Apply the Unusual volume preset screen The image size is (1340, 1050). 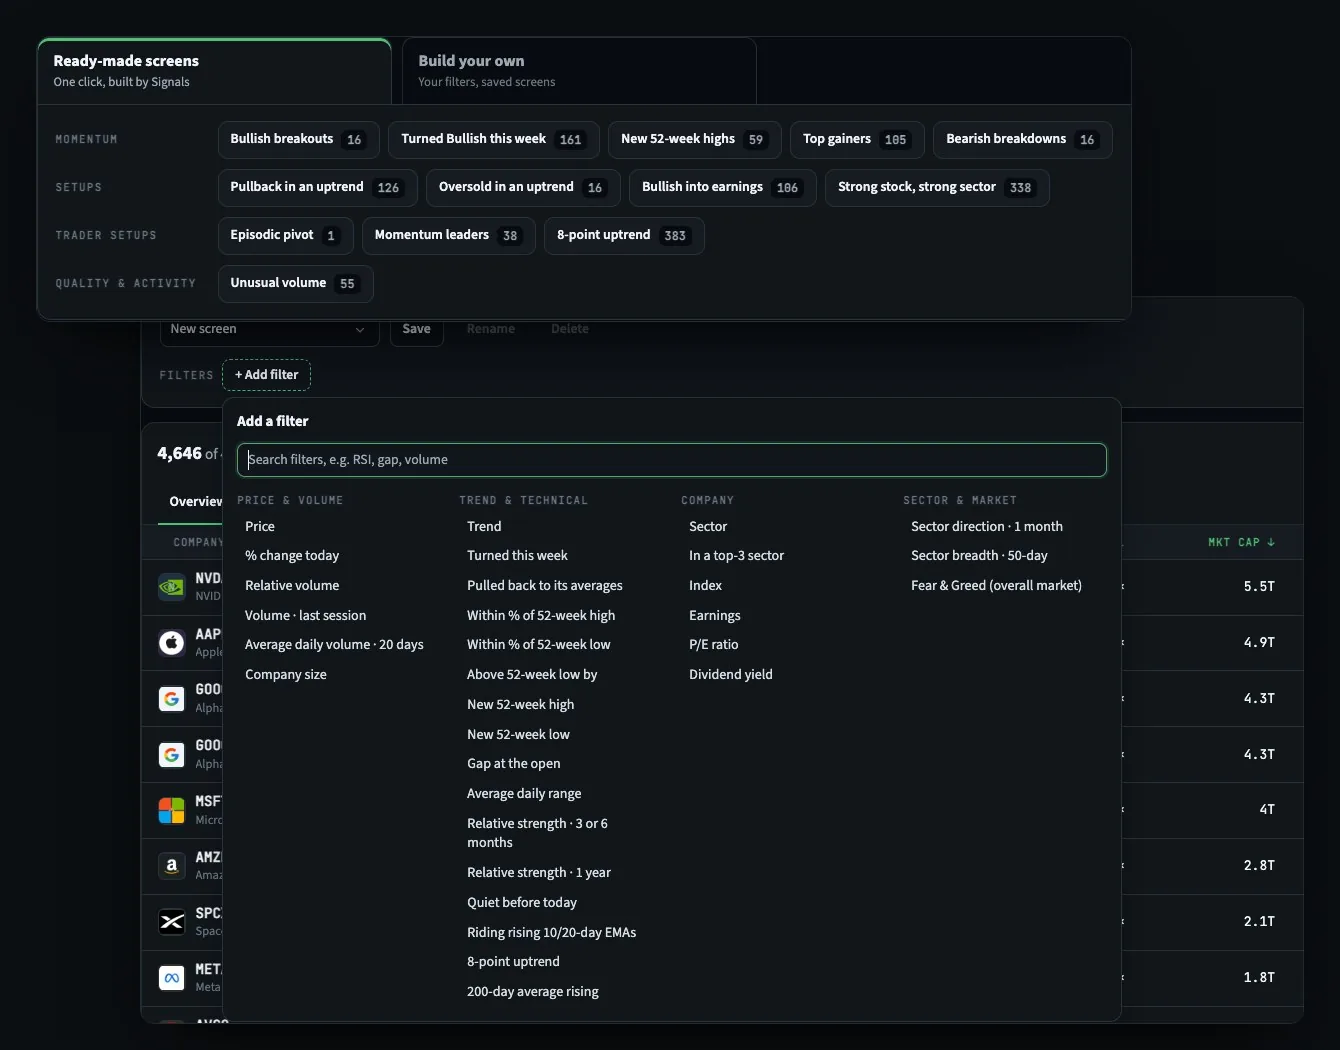[296, 284]
